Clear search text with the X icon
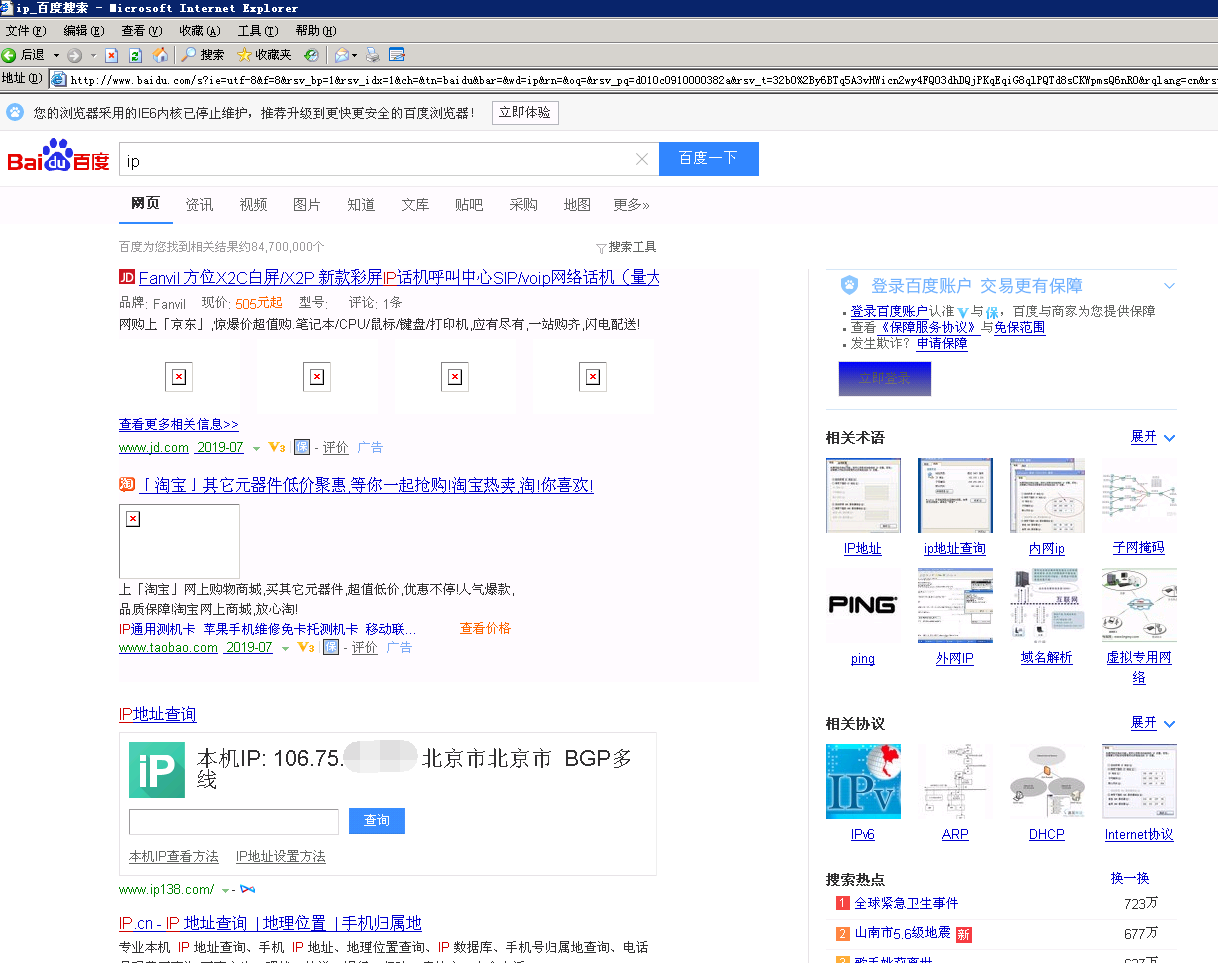 642,159
